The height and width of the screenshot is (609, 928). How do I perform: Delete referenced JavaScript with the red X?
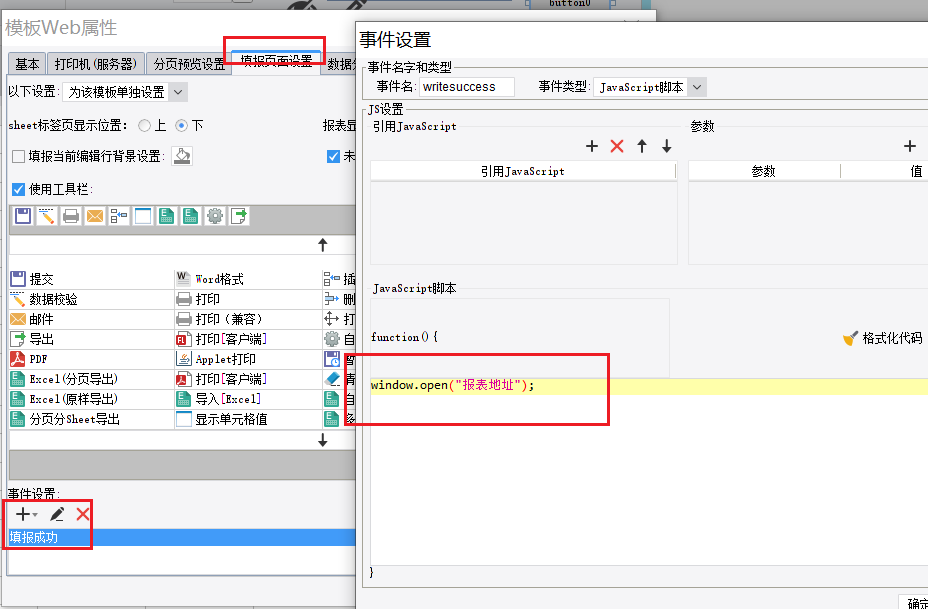click(617, 146)
